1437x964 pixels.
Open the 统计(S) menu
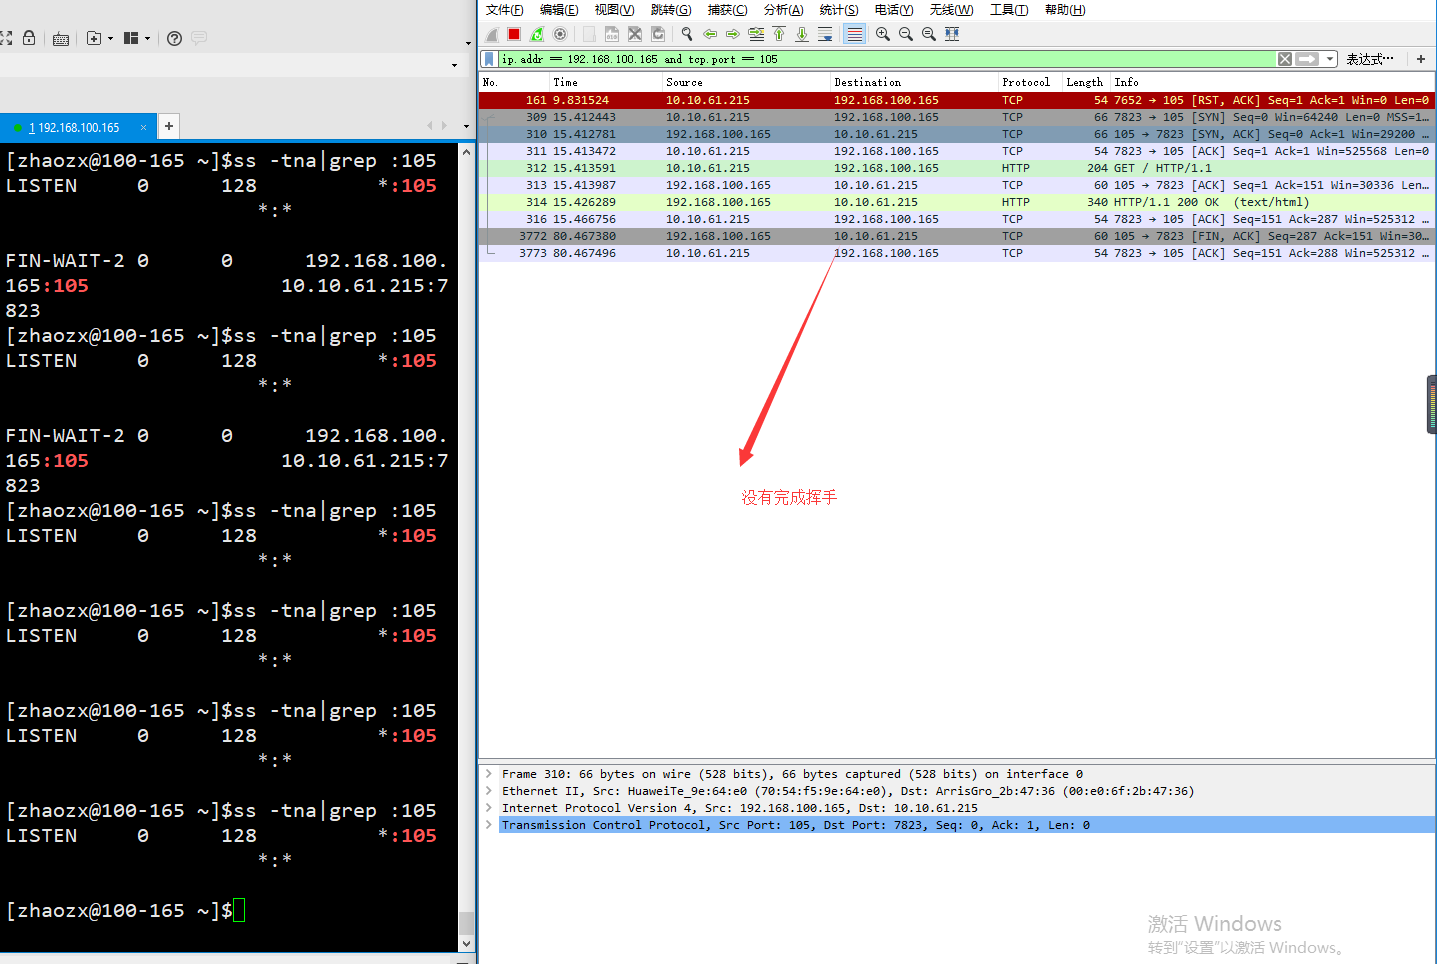click(x=839, y=10)
